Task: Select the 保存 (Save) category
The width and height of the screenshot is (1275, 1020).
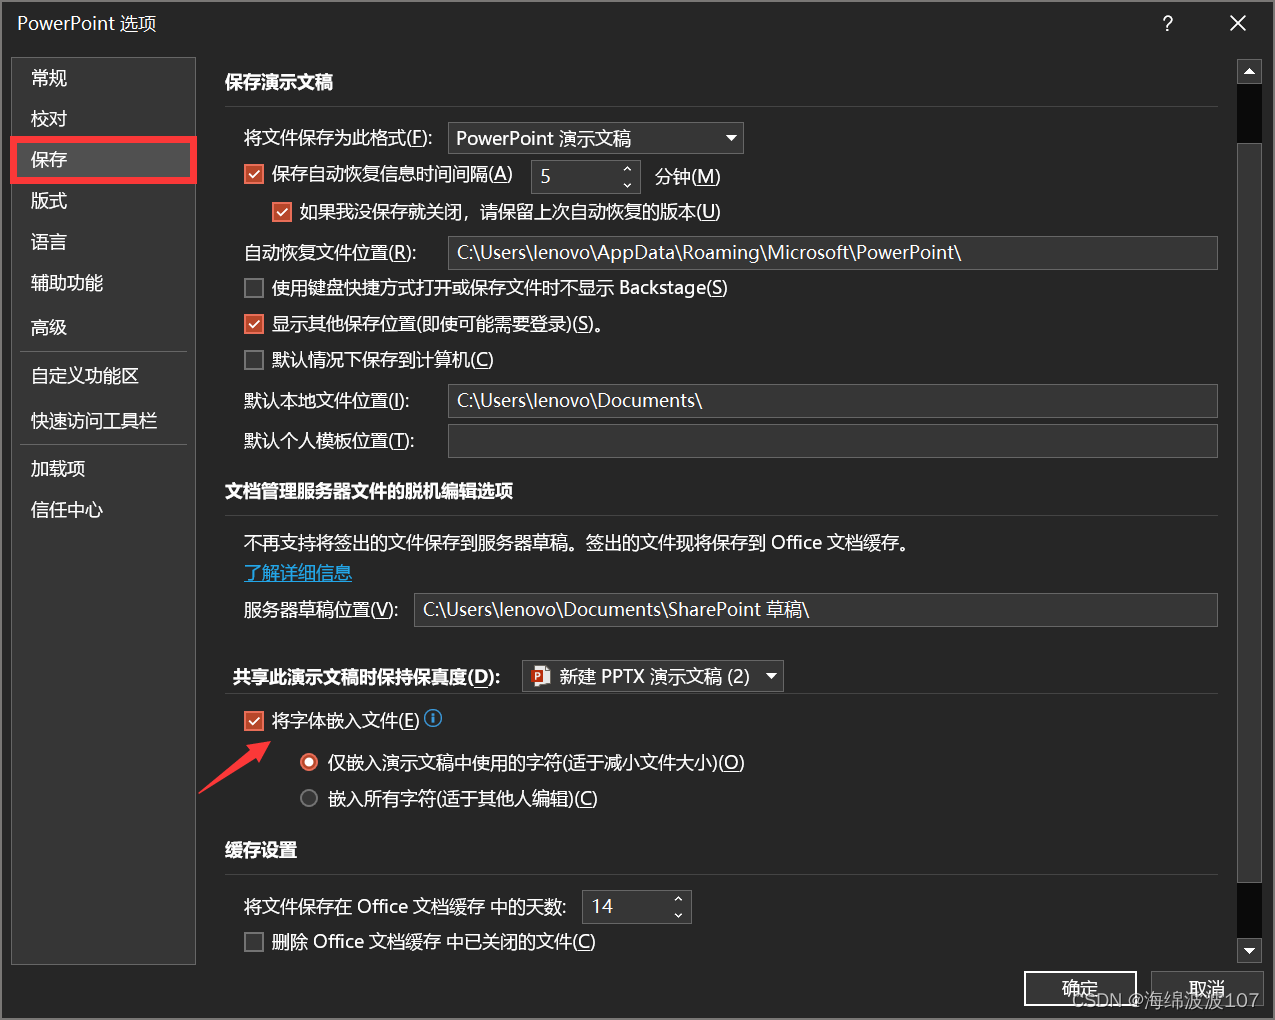Action: tap(103, 160)
